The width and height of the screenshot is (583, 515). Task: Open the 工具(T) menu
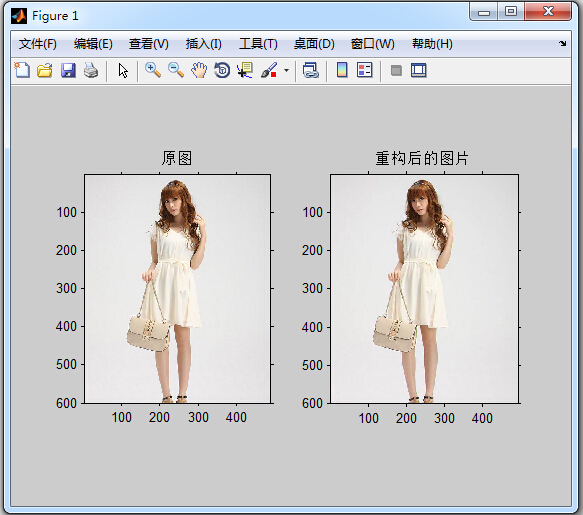click(258, 44)
